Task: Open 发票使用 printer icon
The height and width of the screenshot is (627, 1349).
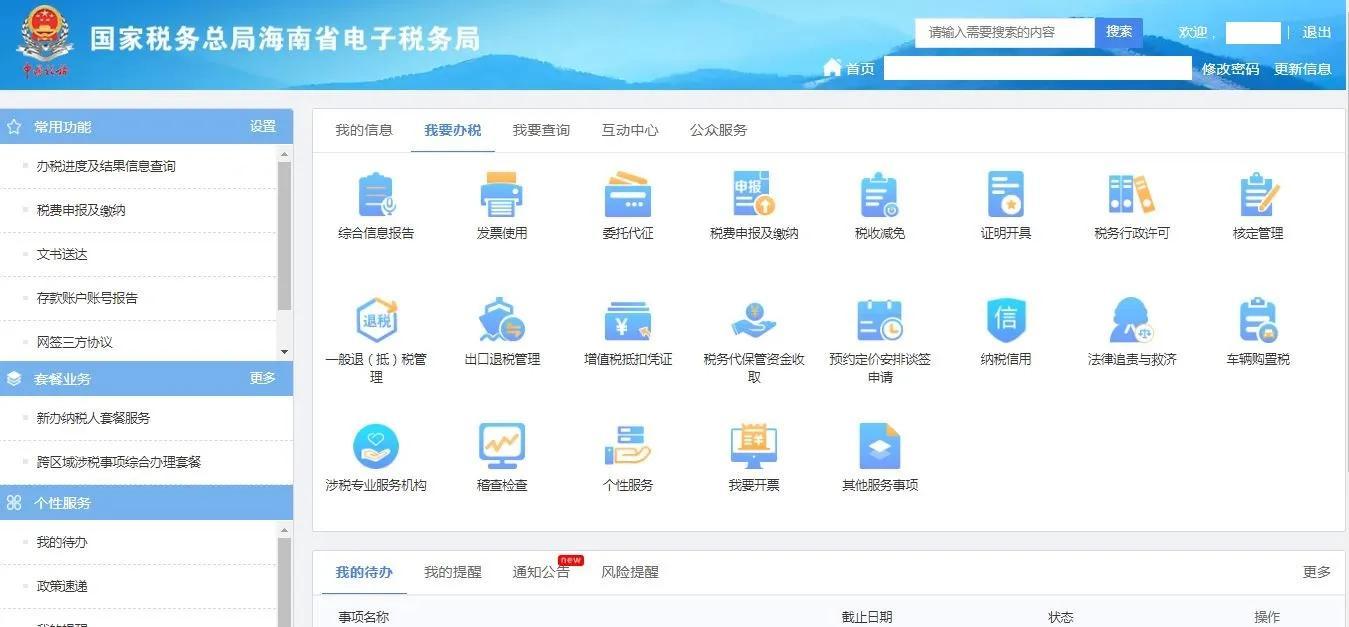Action: [x=502, y=195]
